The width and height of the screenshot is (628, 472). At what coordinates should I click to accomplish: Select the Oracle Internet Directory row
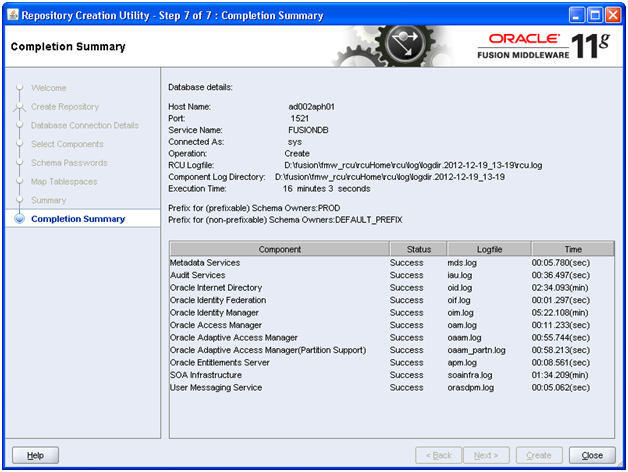392,288
